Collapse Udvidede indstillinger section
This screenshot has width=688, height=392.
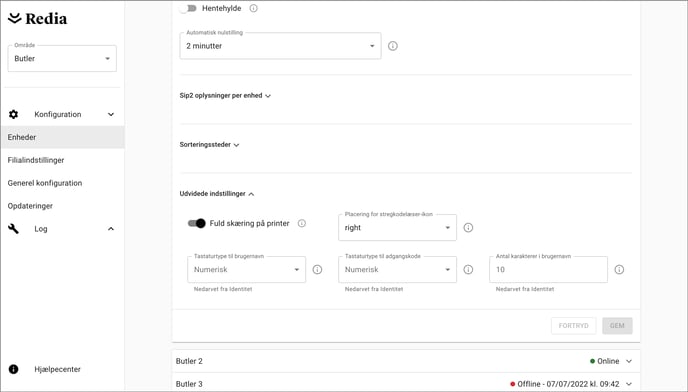[x=217, y=194]
